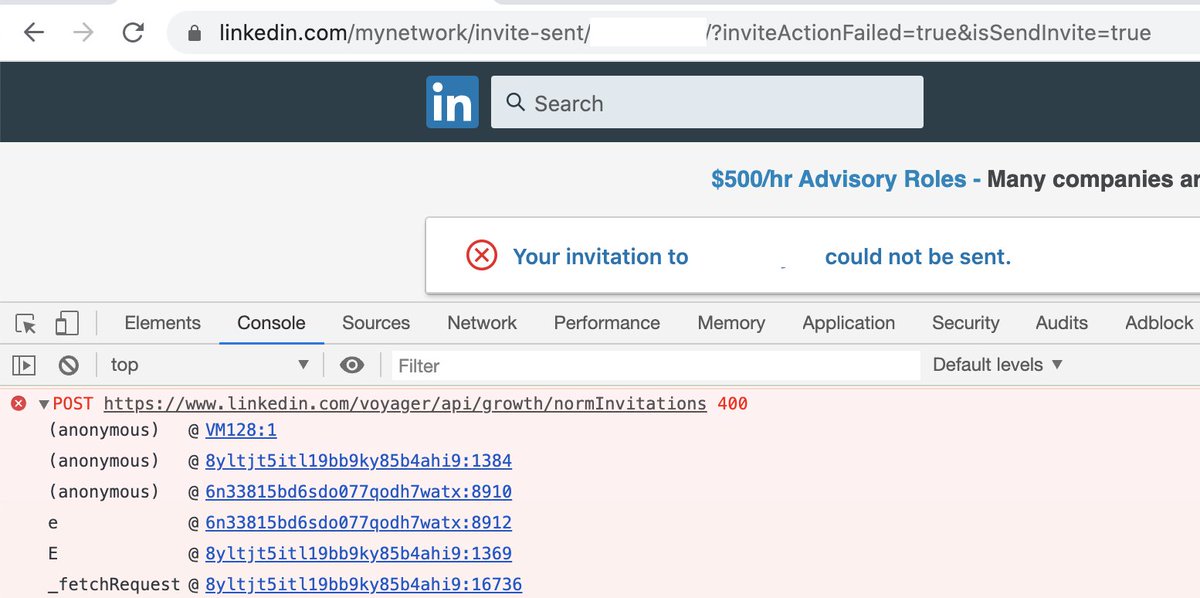The image size is (1200, 598).
Task: Click 'Many companies' ad description text
Action: tap(1093, 180)
